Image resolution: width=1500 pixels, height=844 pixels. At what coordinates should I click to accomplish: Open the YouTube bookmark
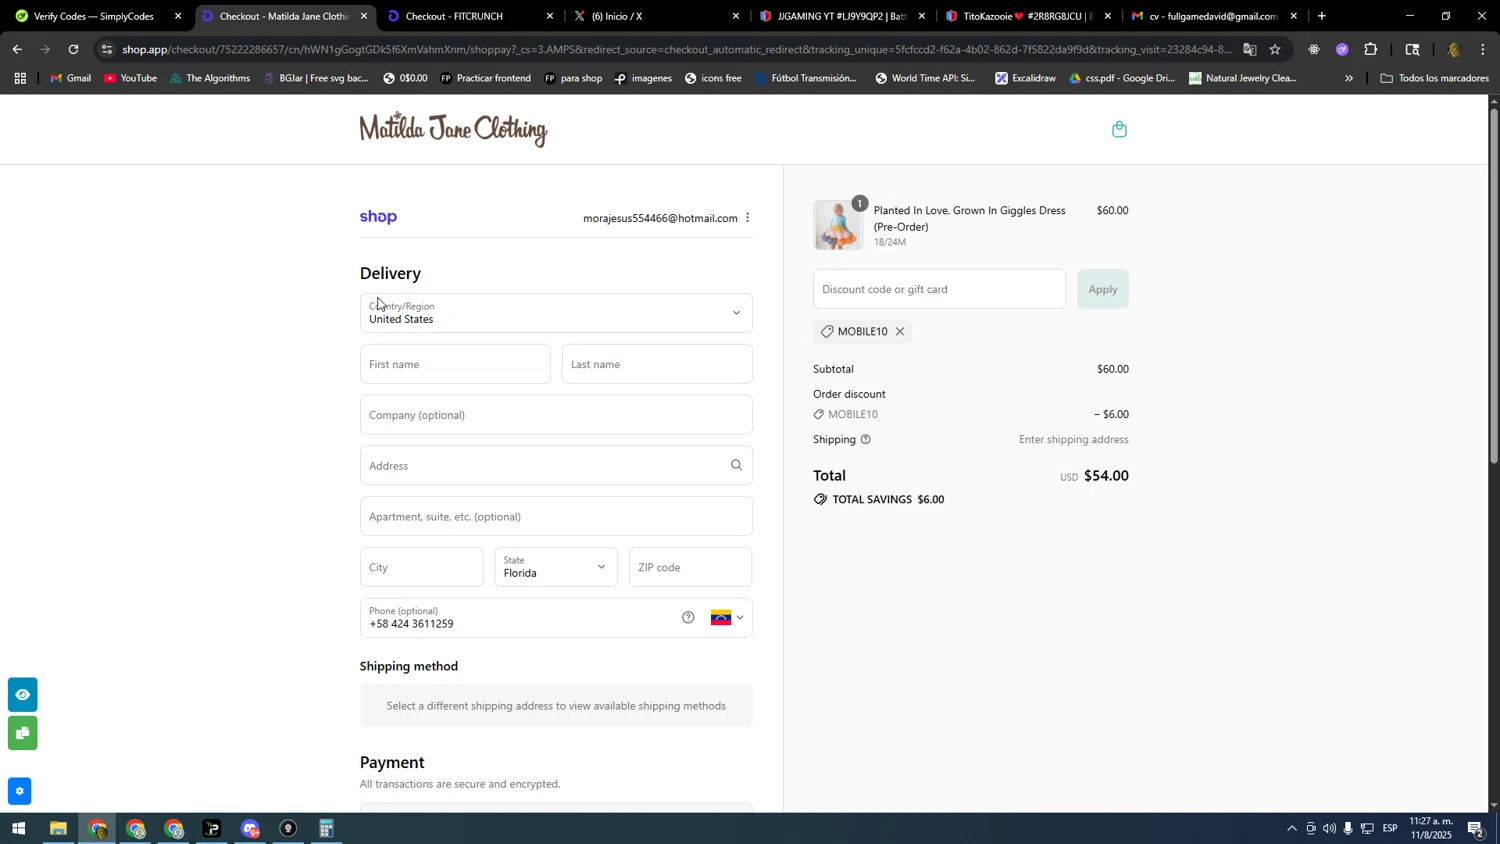[131, 78]
